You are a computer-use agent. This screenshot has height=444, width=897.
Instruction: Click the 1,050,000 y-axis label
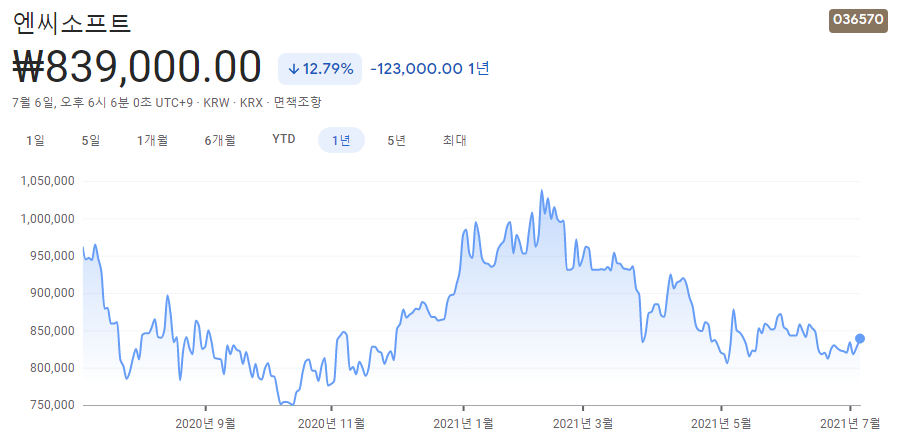click(47, 181)
